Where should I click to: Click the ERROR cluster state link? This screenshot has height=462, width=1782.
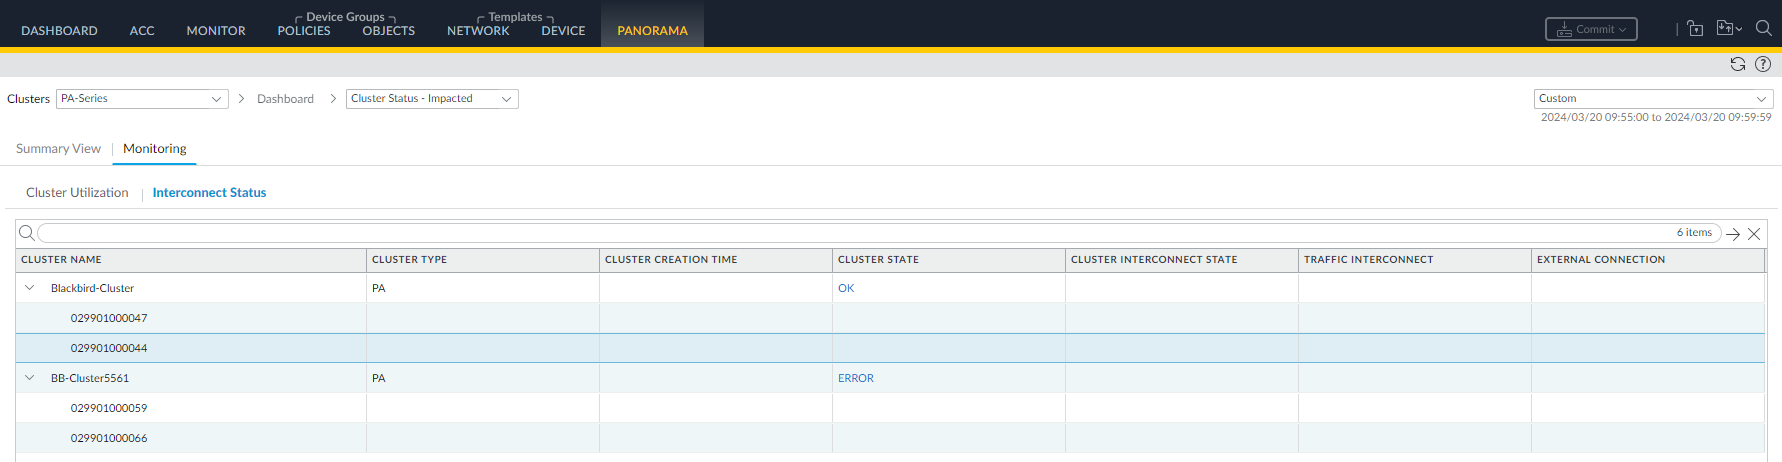[x=856, y=378]
